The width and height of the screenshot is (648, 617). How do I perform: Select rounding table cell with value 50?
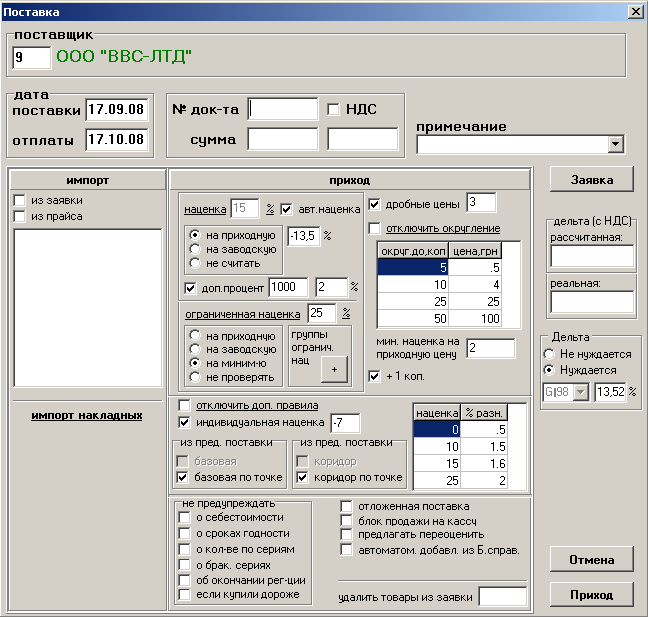pos(413,319)
